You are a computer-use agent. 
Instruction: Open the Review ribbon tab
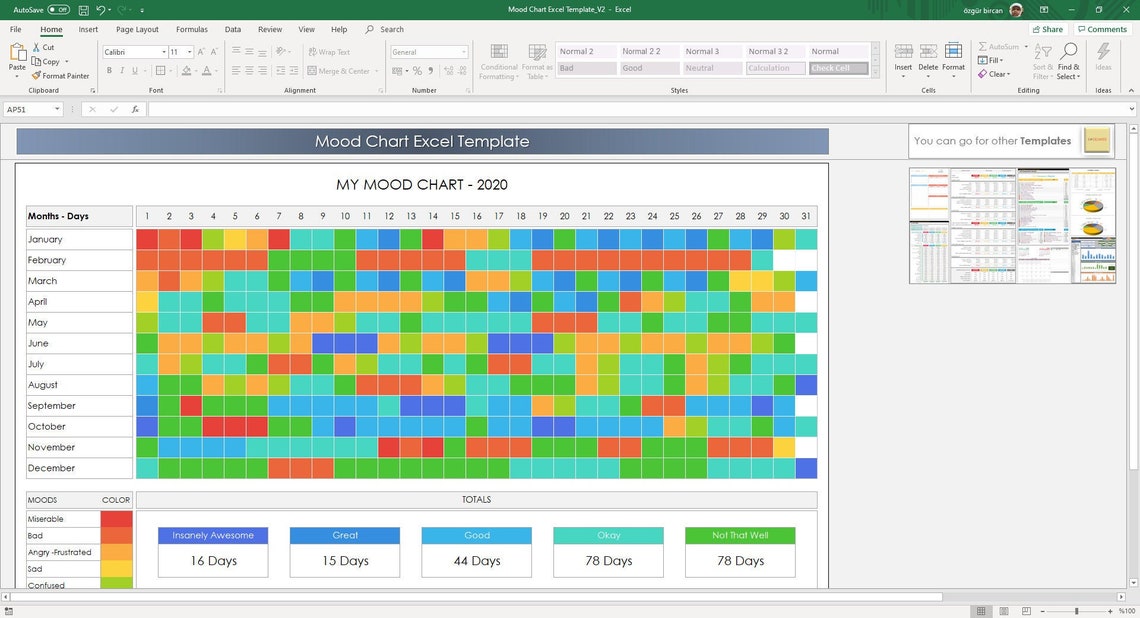click(x=270, y=29)
